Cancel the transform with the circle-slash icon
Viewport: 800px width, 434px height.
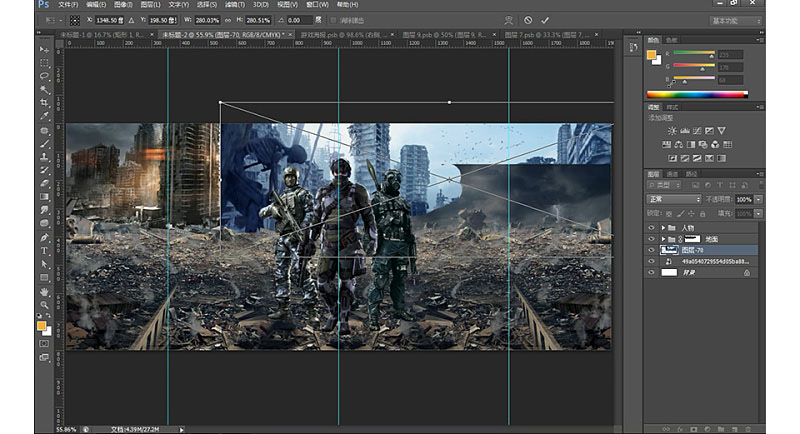tap(528, 20)
